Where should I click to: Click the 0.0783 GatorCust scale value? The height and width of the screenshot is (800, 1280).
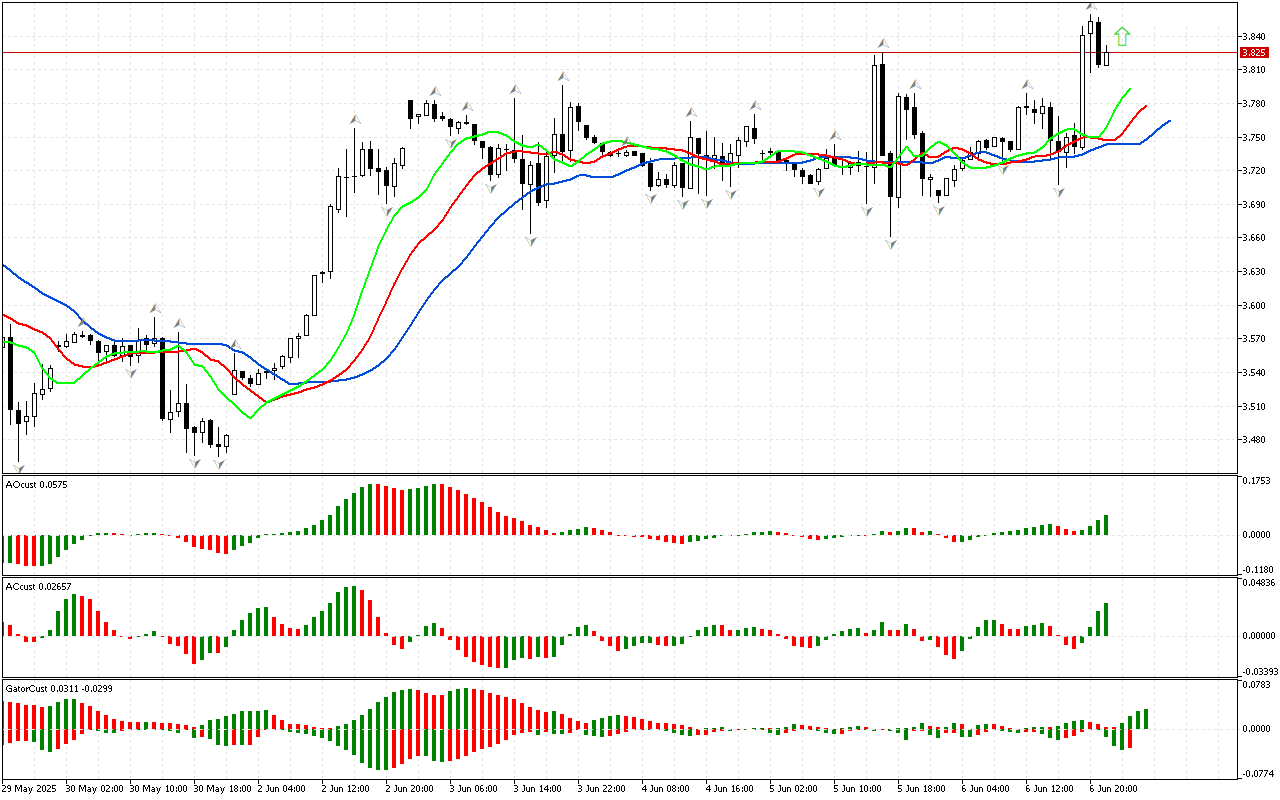[x=1255, y=685]
